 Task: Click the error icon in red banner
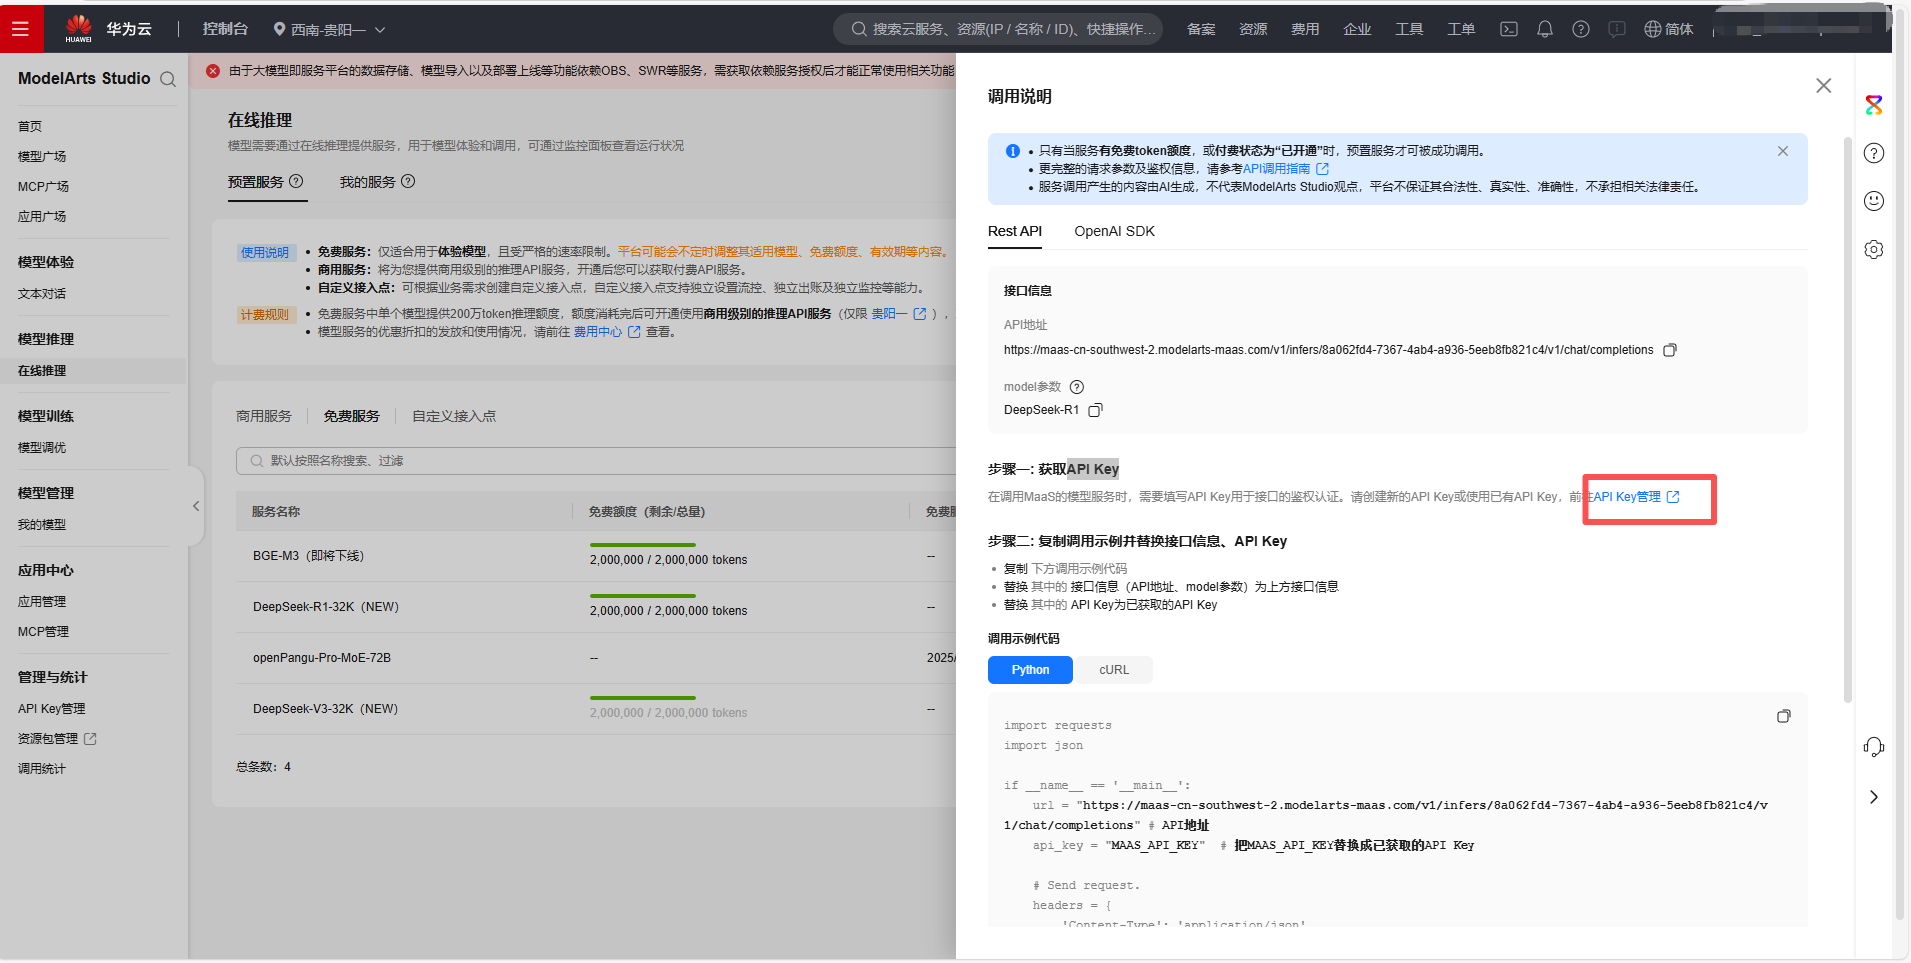coord(213,70)
